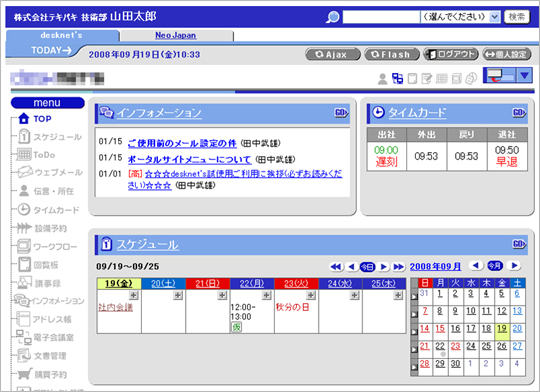Select 23(火) column header
The height and width of the screenshot is (392, 540).
point(296,283)
